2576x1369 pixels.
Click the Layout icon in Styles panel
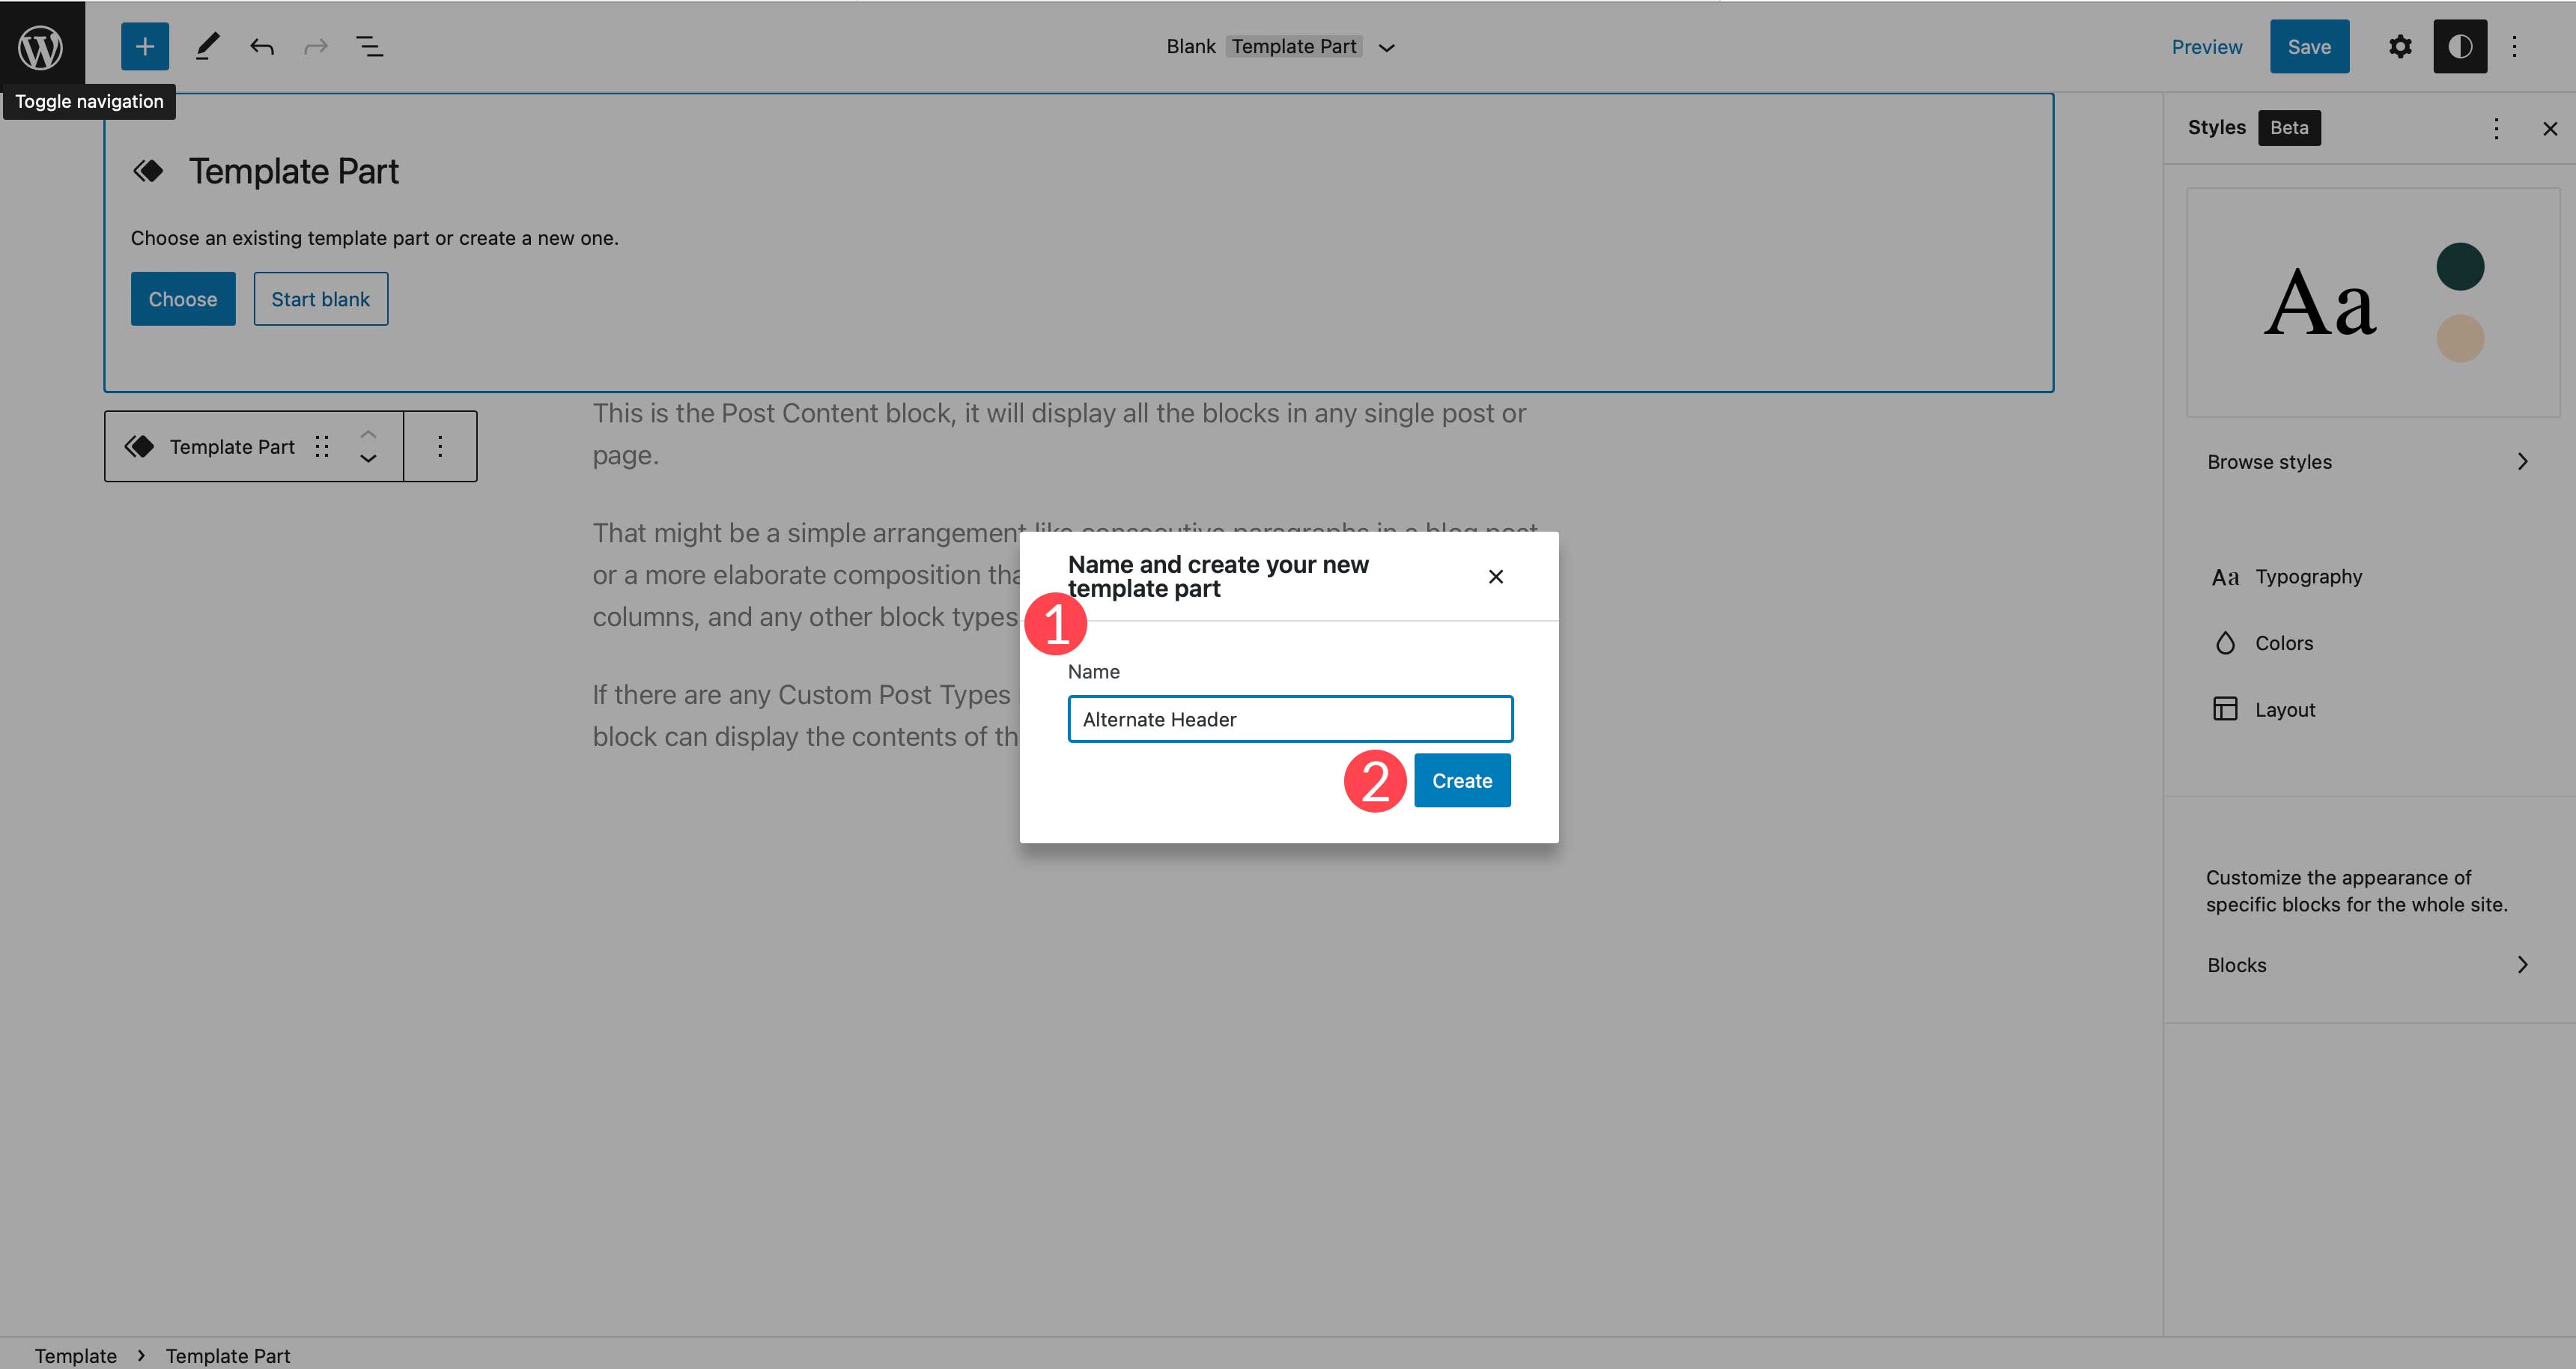(2223, 709)
